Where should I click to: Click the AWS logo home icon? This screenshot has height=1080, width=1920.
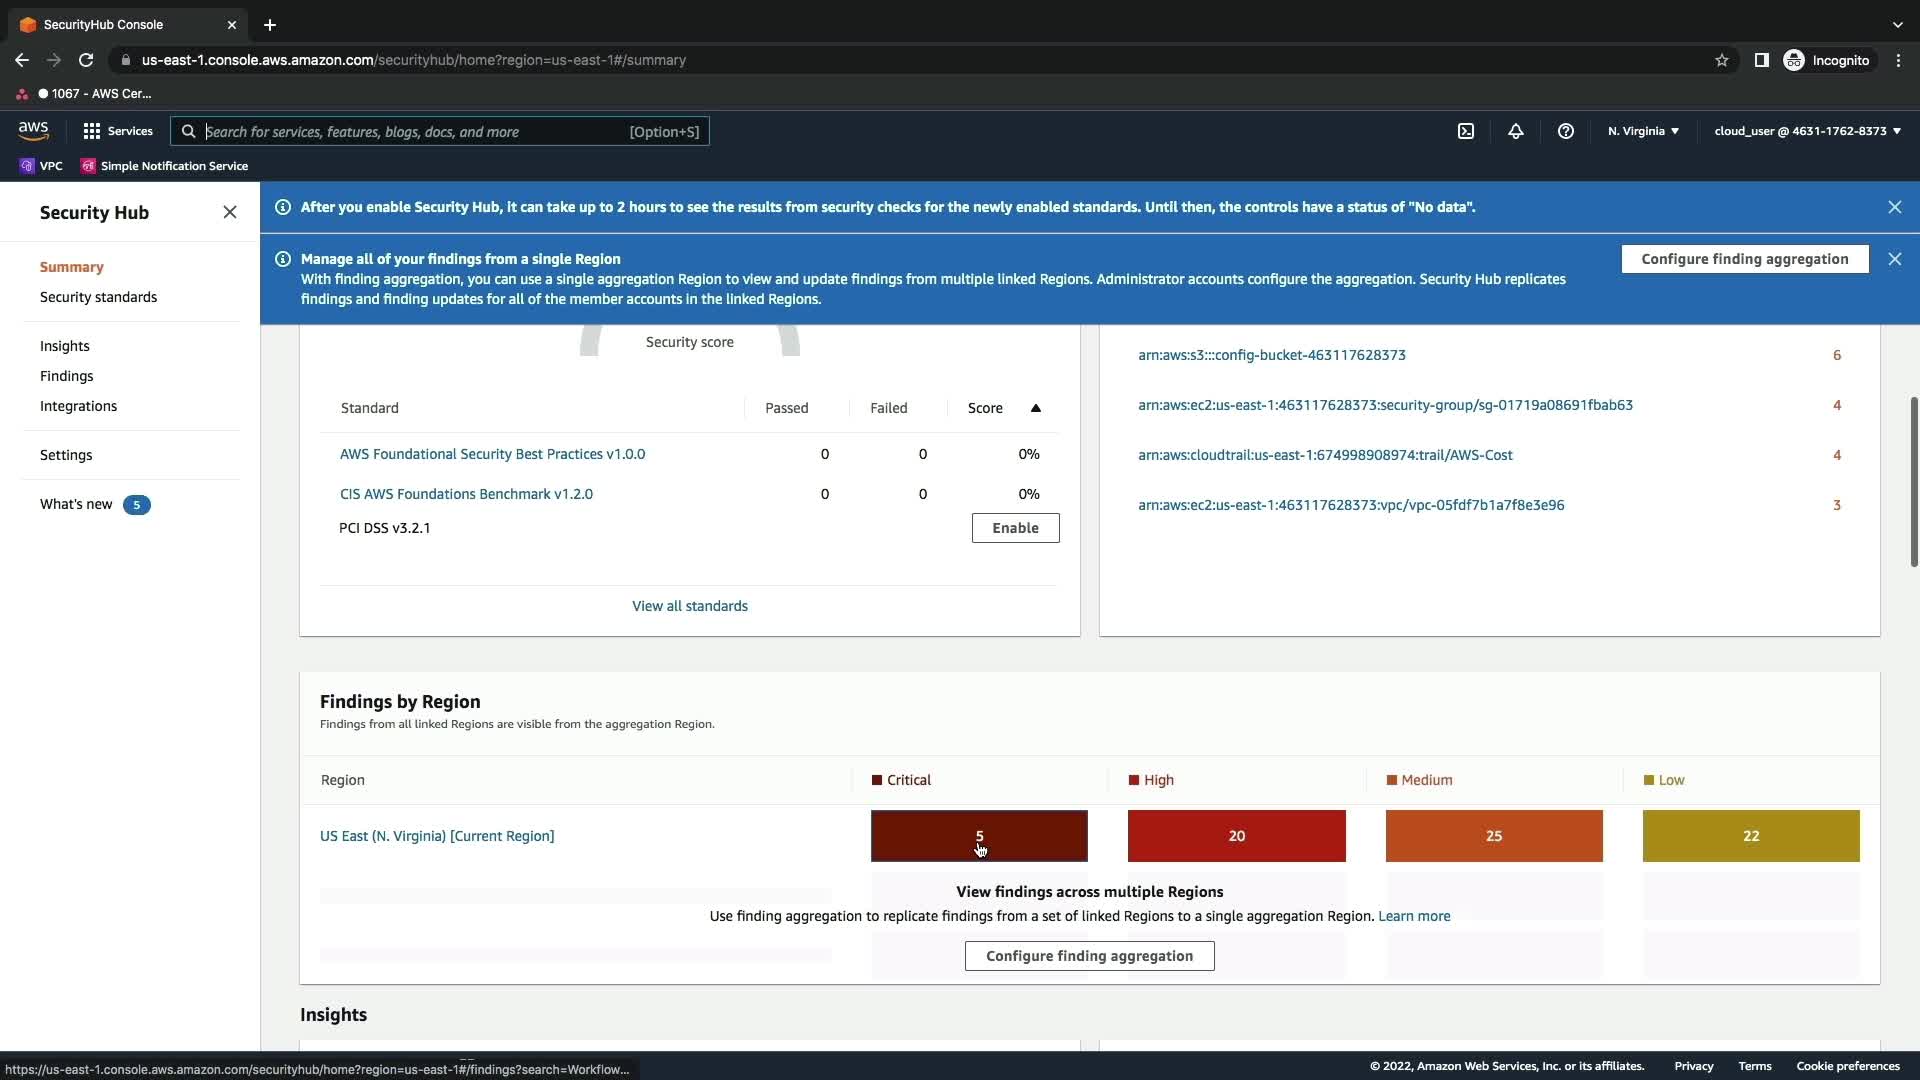pyautogui.click(x=33, y=131)
